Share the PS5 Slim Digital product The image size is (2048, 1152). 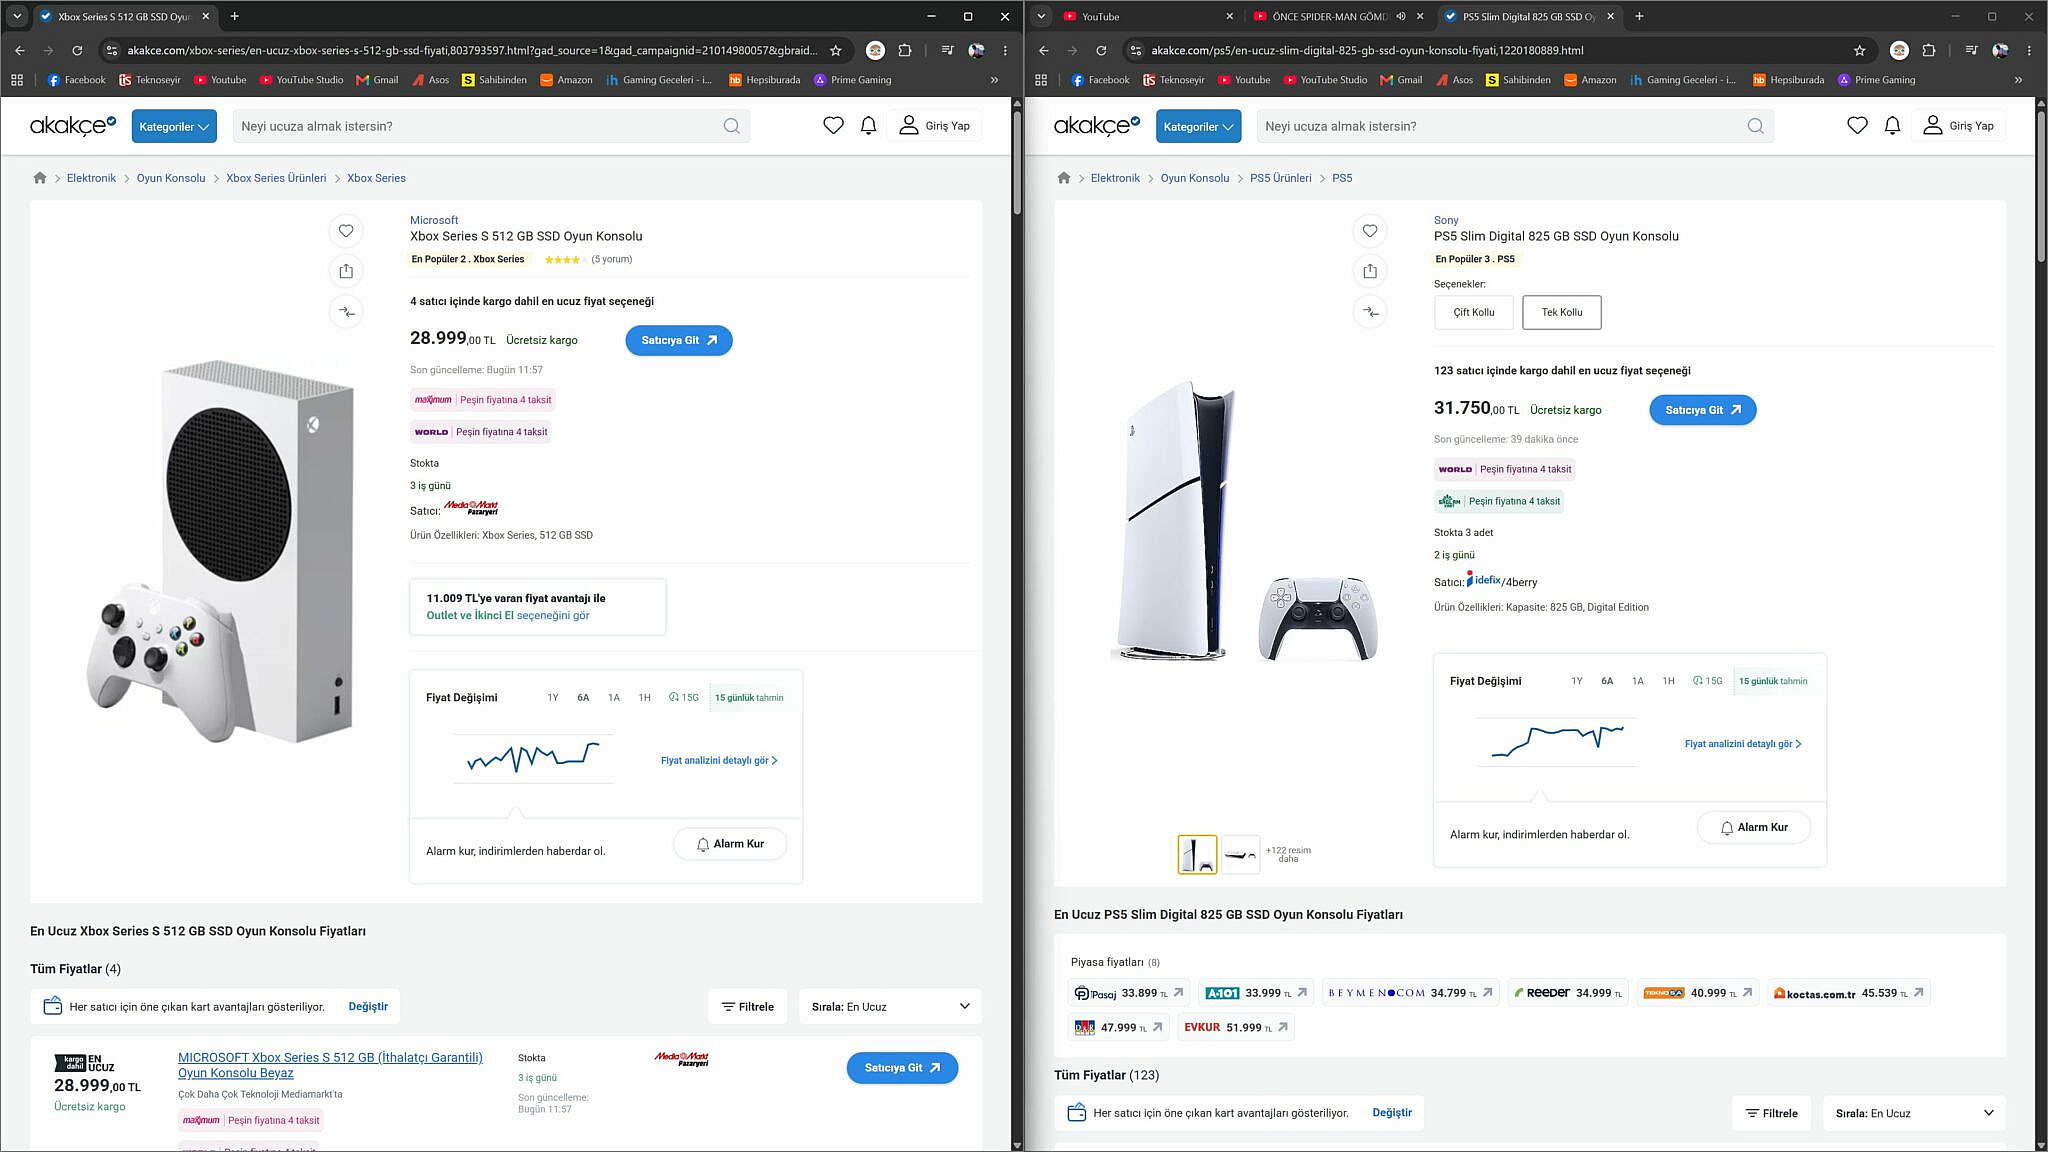coord(1370,271)
